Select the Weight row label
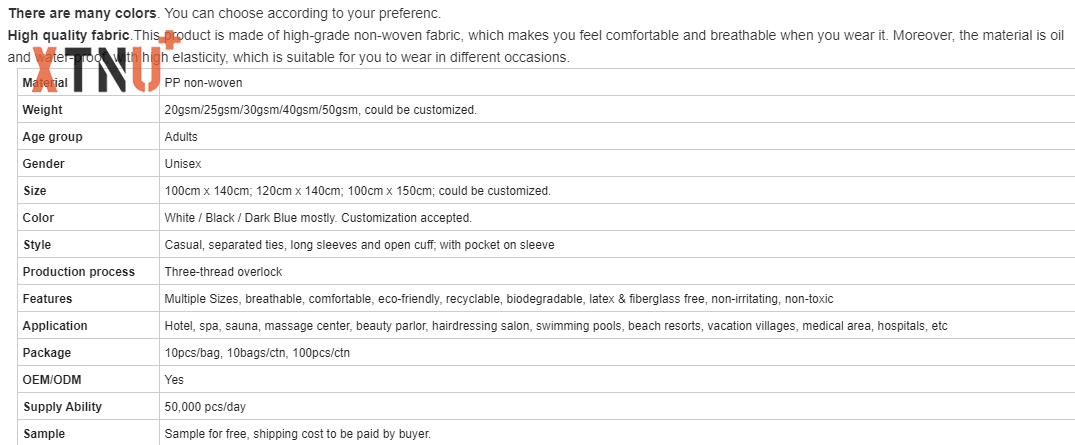This screenshot has height=445, width=1075. pos(43,110)
